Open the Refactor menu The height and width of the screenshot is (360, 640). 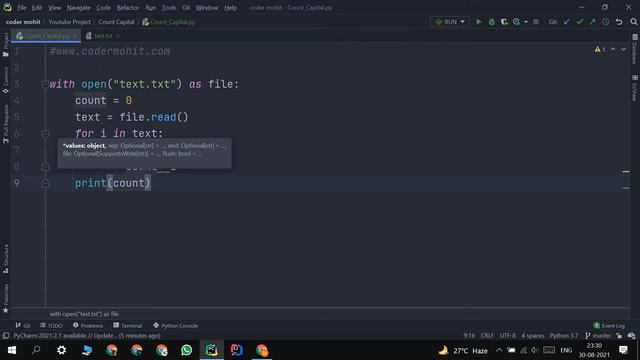128,7
